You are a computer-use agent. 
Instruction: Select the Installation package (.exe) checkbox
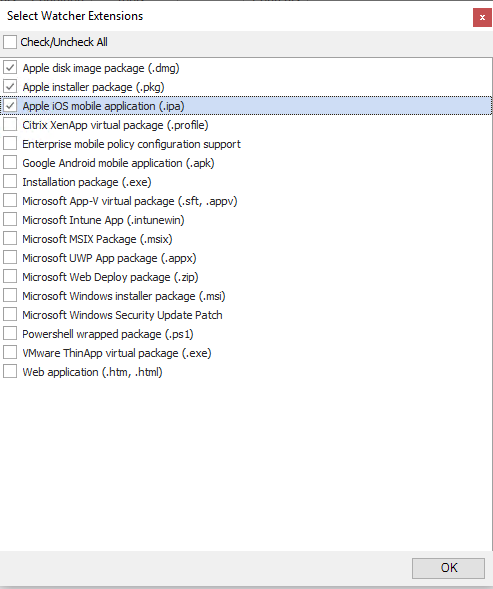click(x=10, y=182)
